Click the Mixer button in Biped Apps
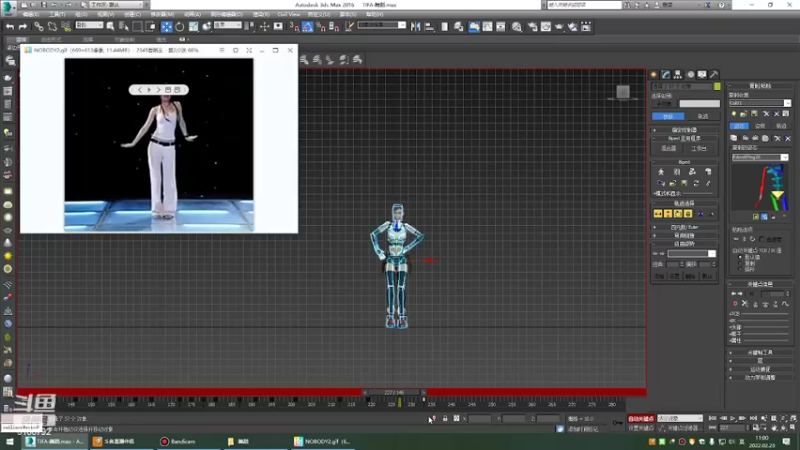The image size is (800, 450). click(x=668, y=148)
